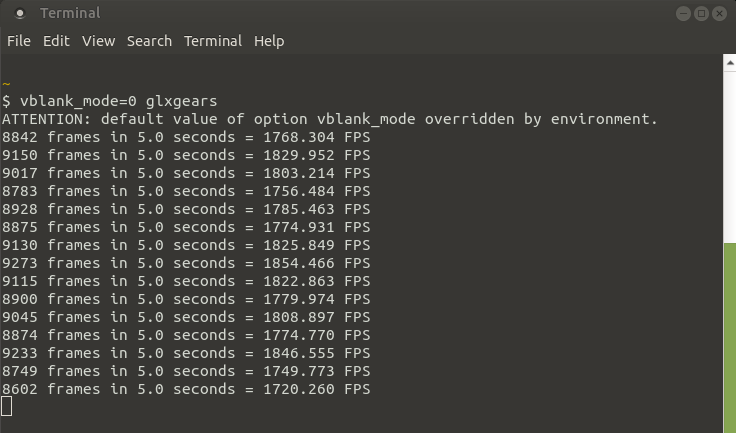Click the terminal cursor block at bottom
The image size is (736, 433).
[x=7, y=406]
